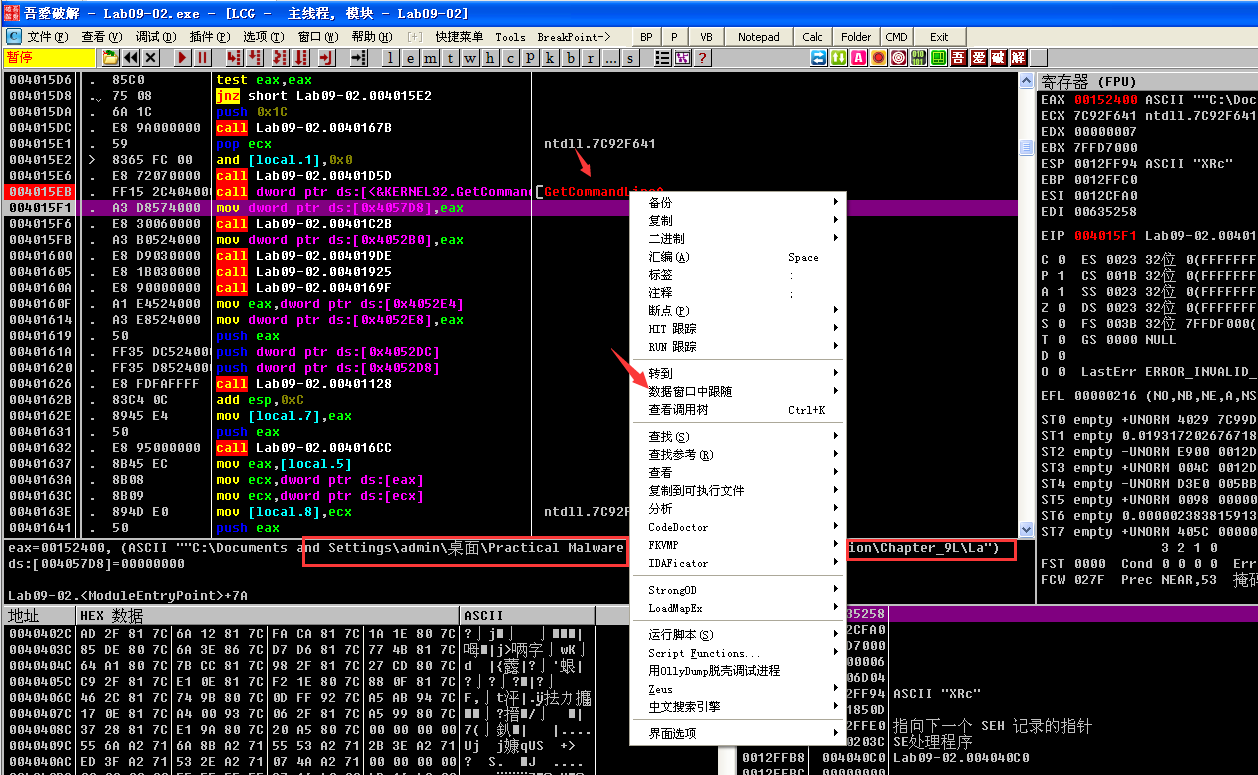The width and height of the screenshot is (1258, 775).
Task: Open the Memory map 'm' button
Action: pos(430,58)
